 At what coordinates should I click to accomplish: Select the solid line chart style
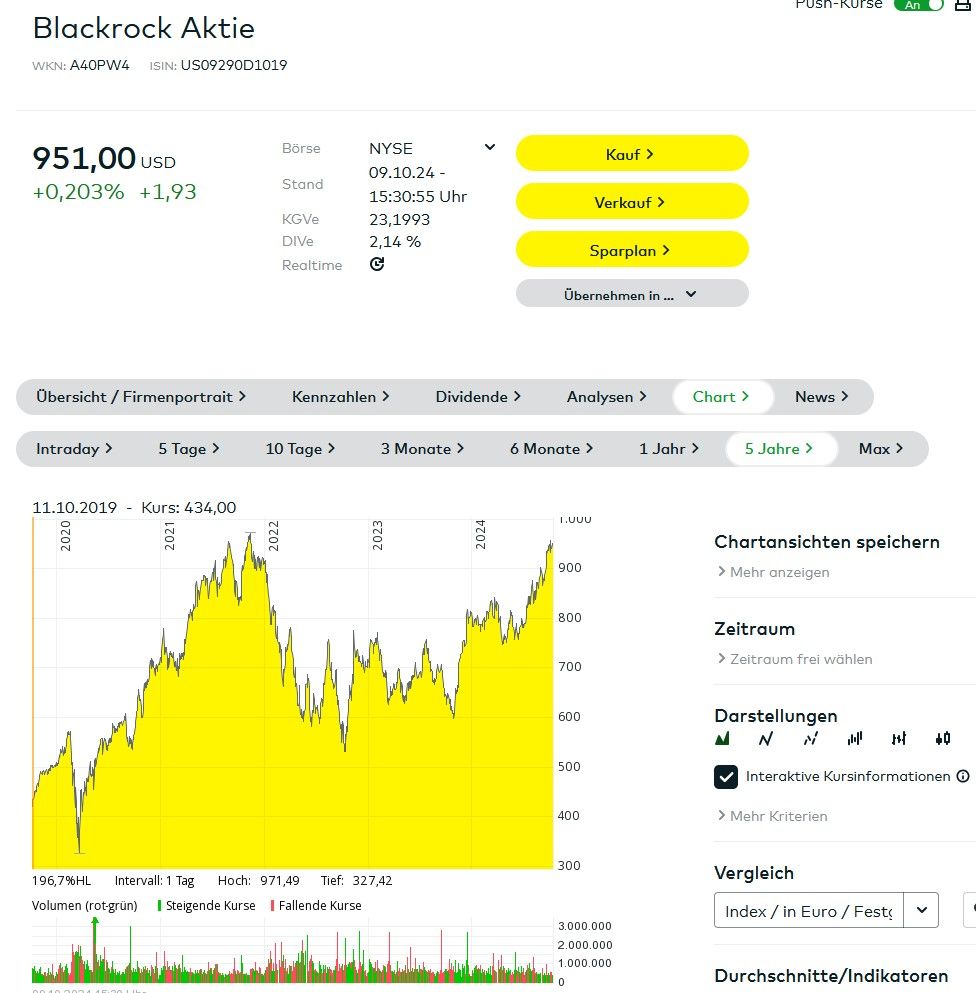coord(766,739)
